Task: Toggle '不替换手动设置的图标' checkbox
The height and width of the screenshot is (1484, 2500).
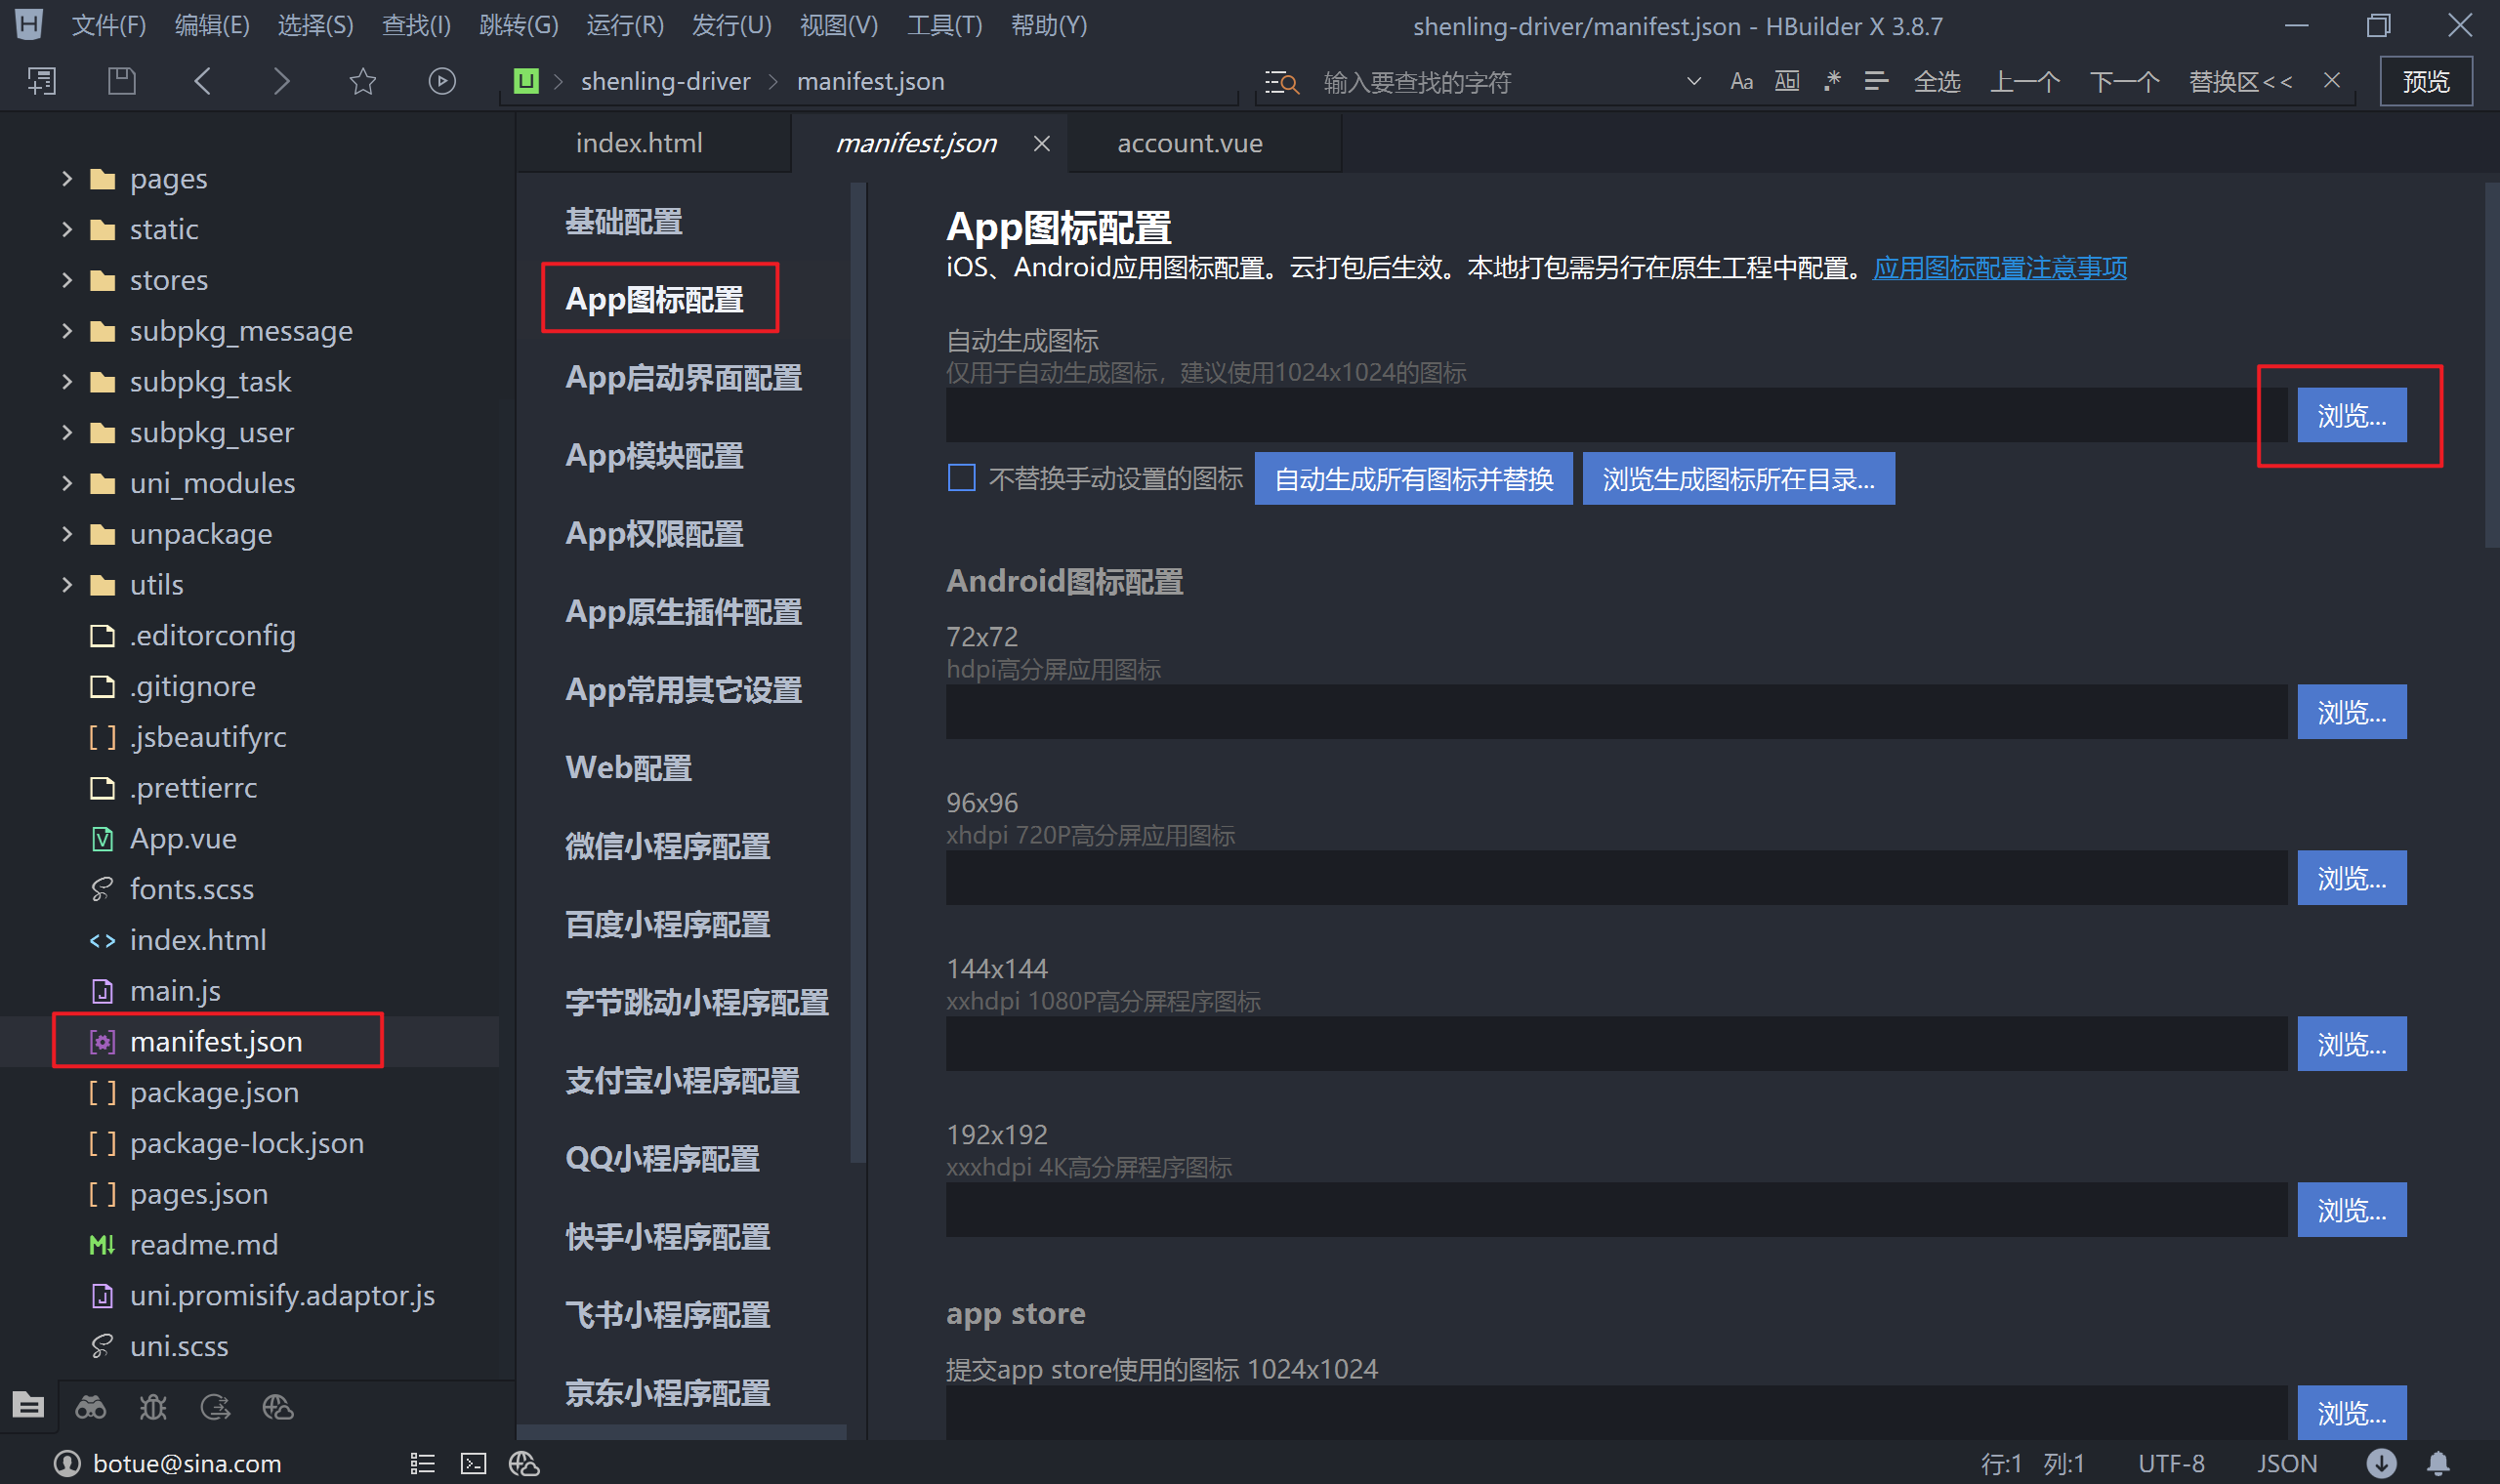Action: pos(961,478)
